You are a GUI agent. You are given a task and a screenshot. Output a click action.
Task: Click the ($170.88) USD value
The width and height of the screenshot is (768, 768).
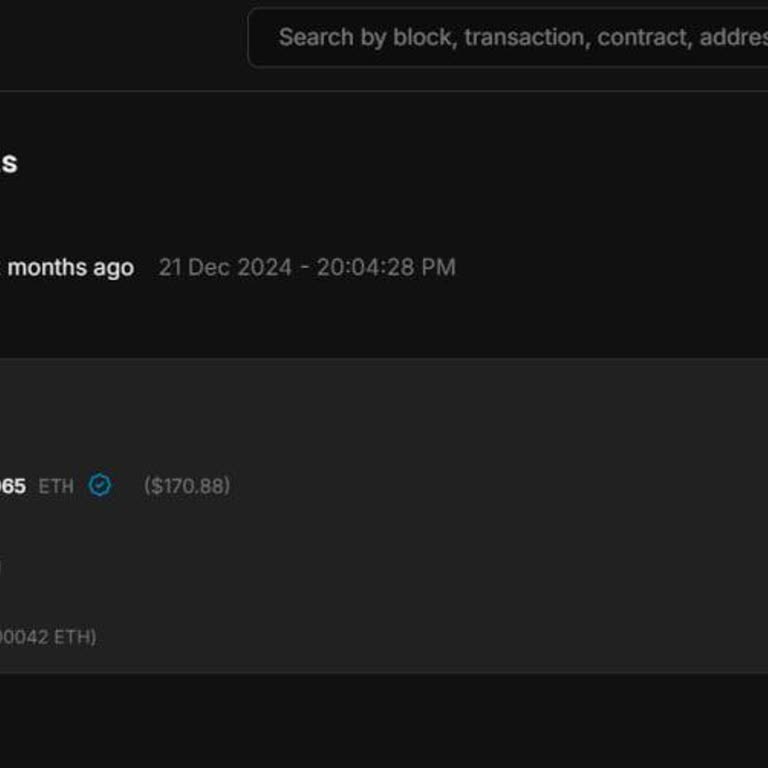point(187,486)
